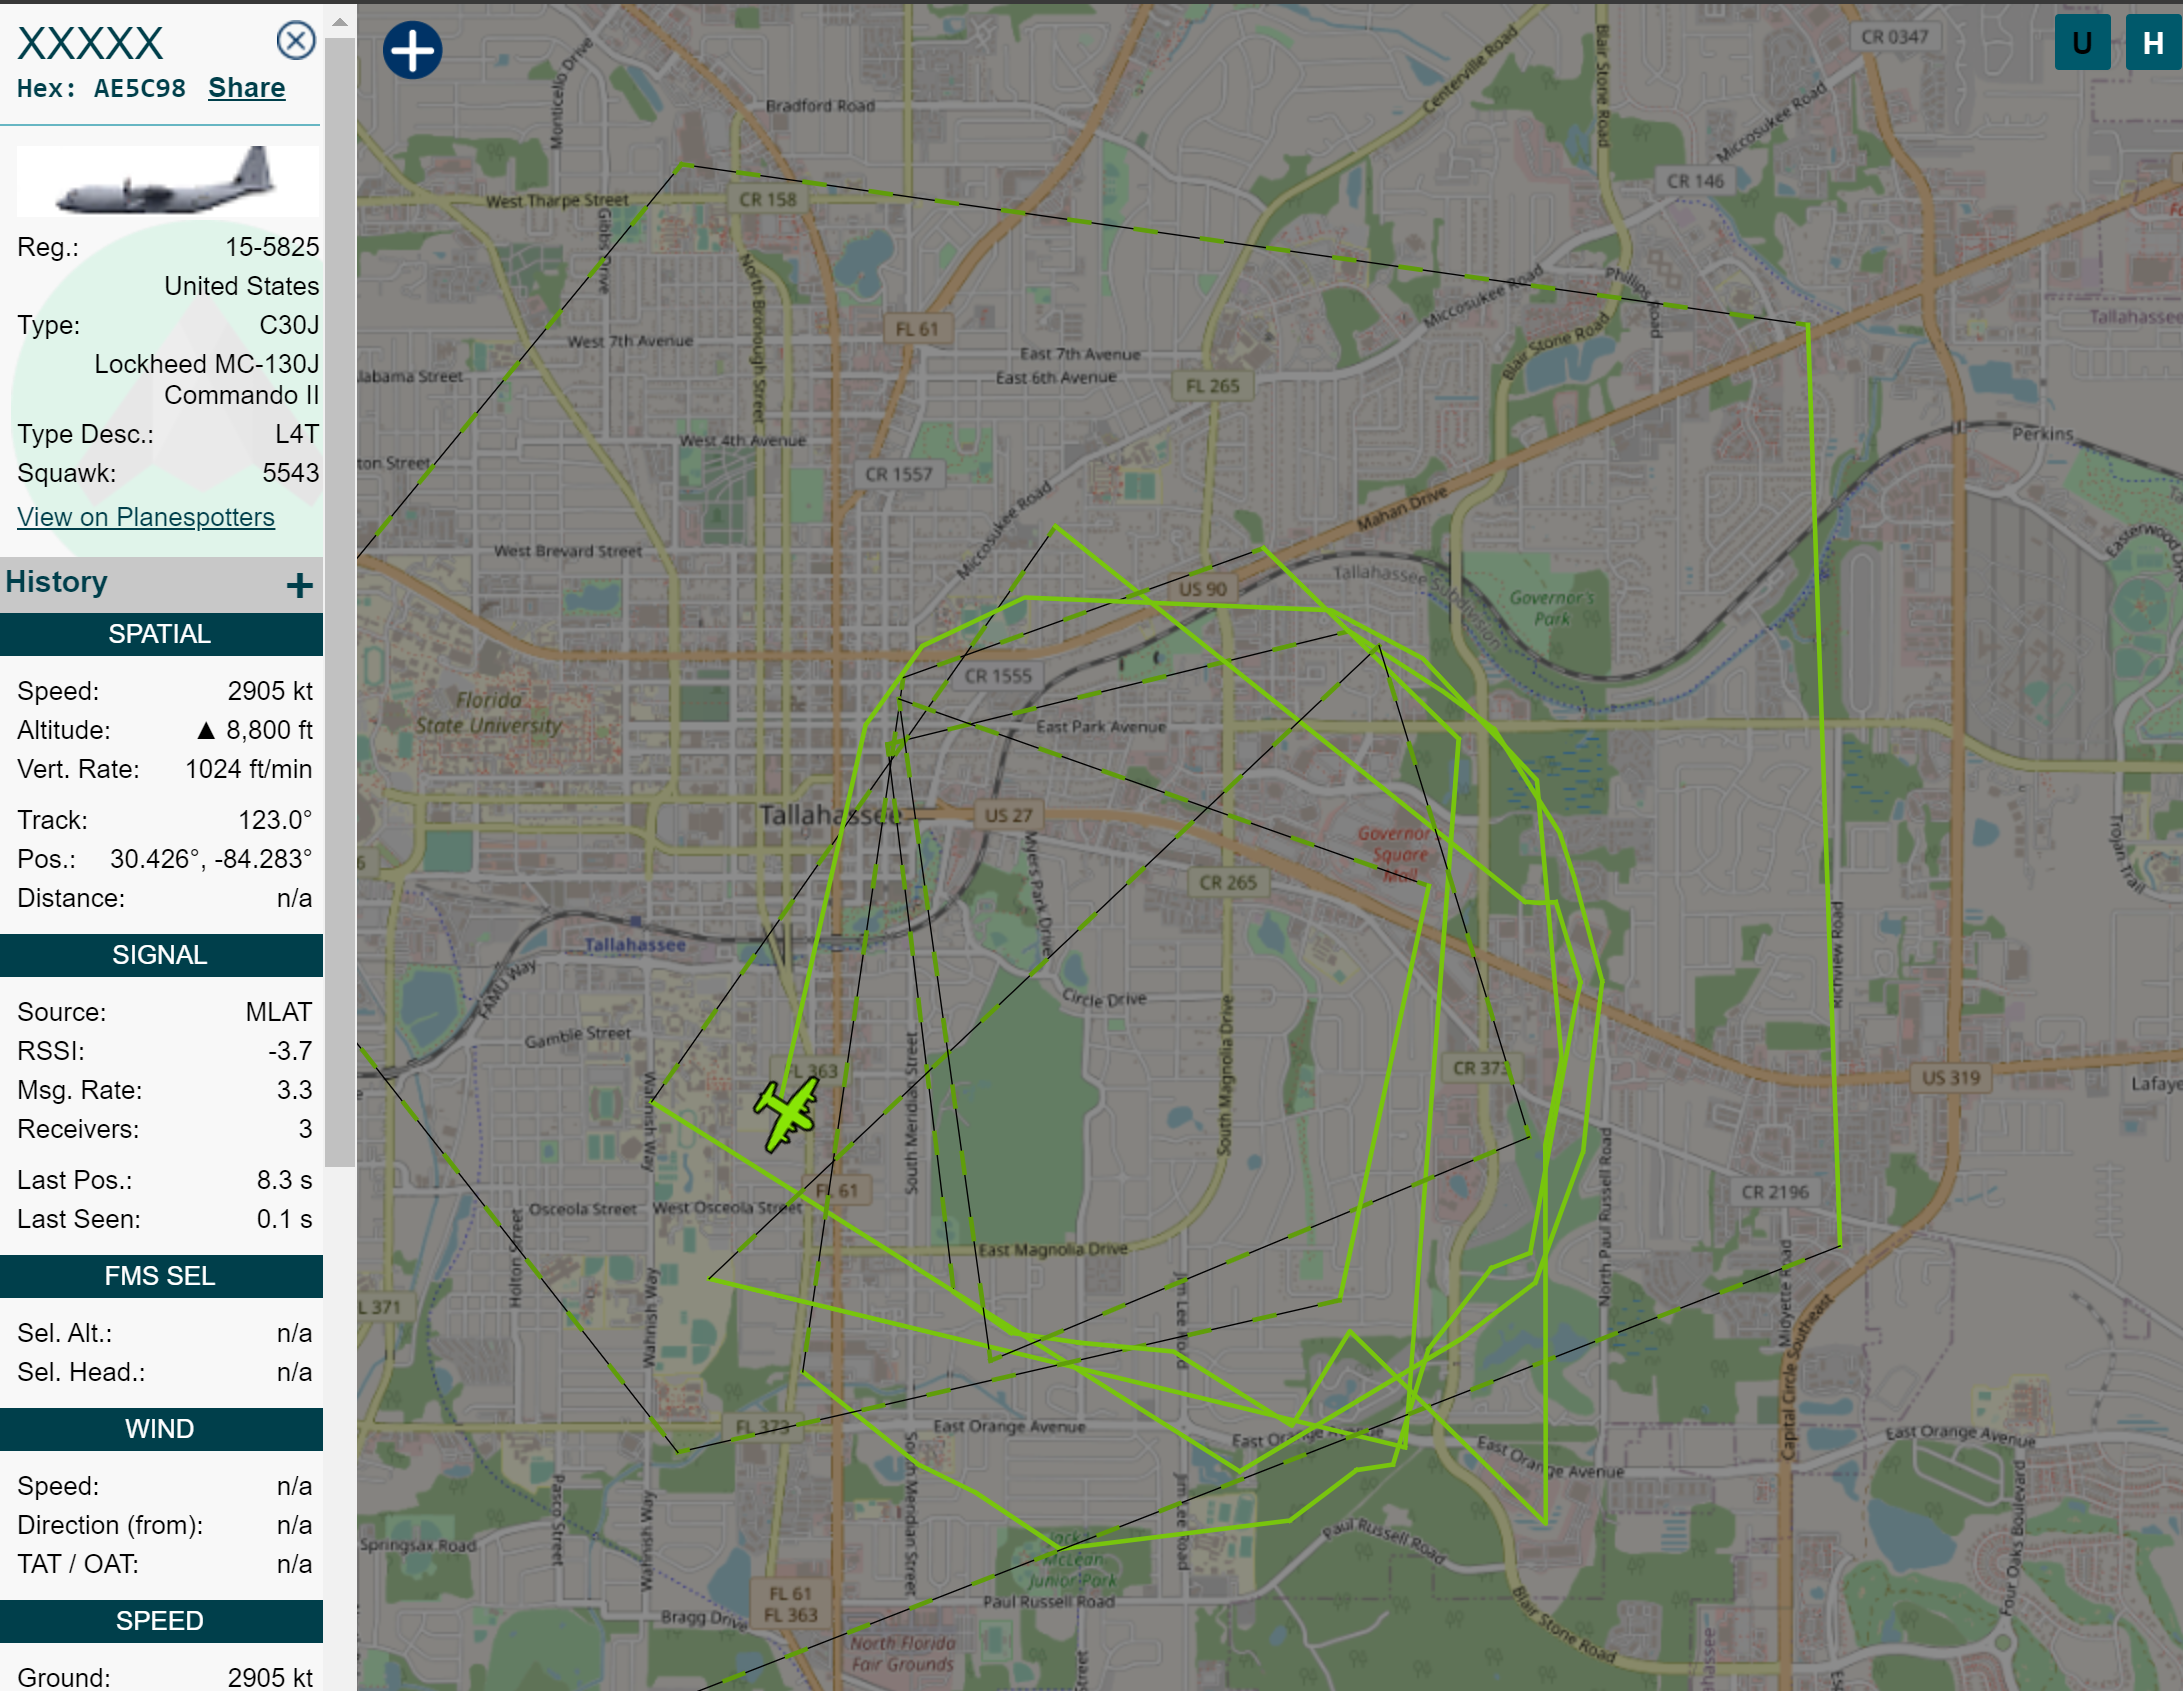Close the aircraft info panel

pyautogui.click(x=296, y=41)
